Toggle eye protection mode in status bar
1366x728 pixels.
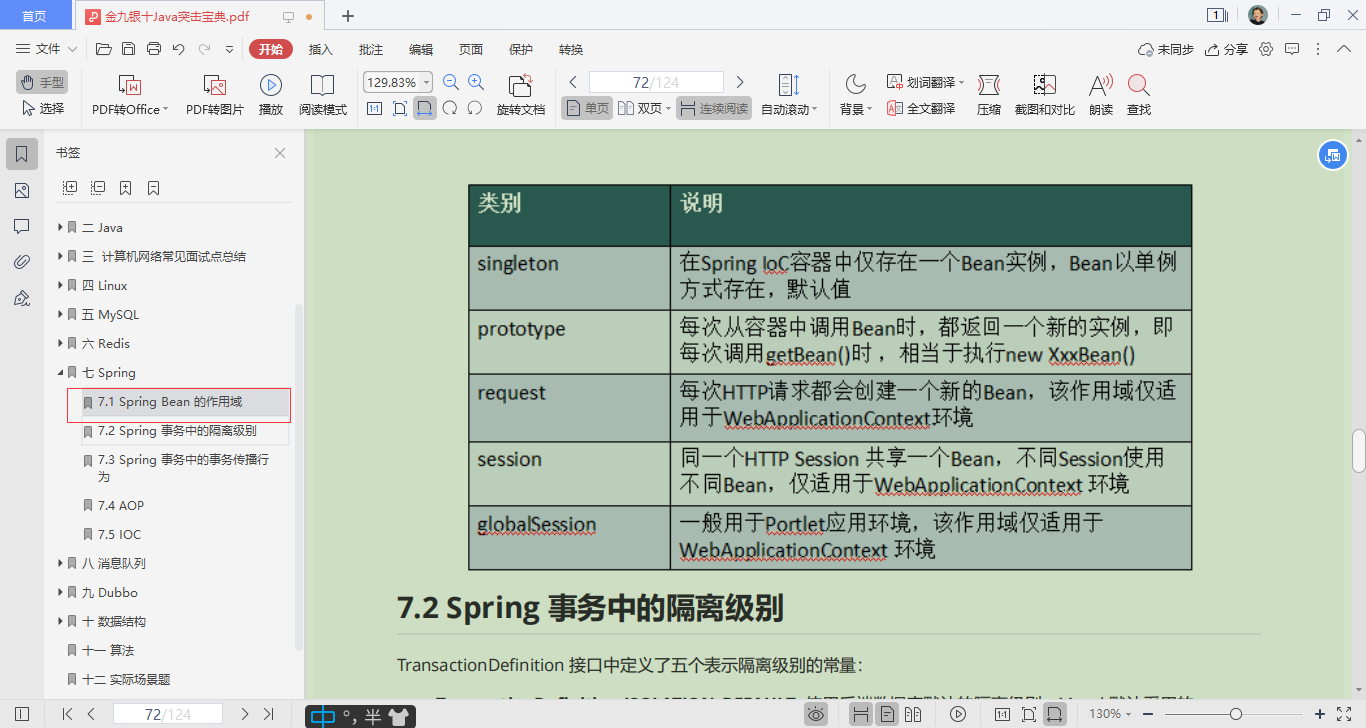tap(816, 714)
